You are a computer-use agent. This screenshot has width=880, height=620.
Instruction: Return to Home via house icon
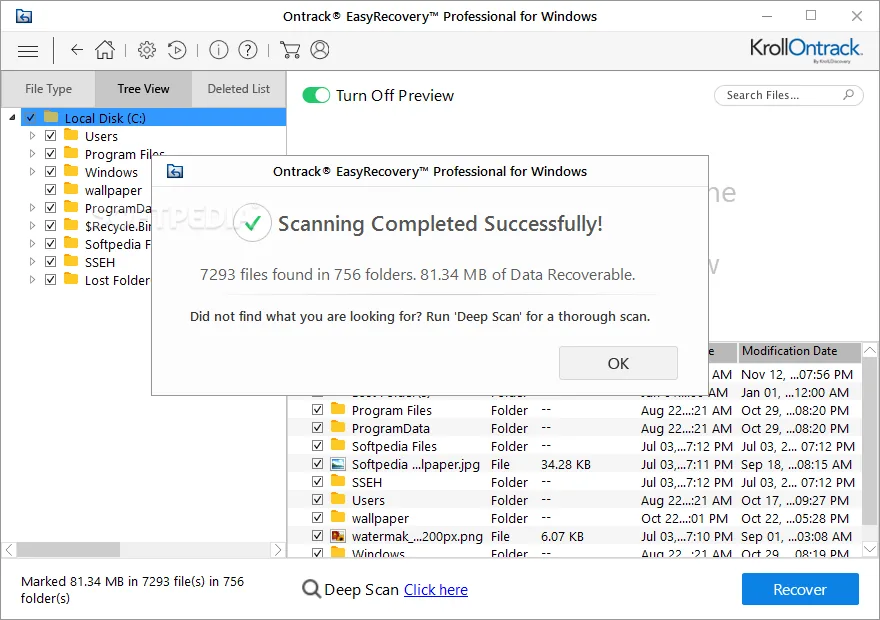coord(104,50)
